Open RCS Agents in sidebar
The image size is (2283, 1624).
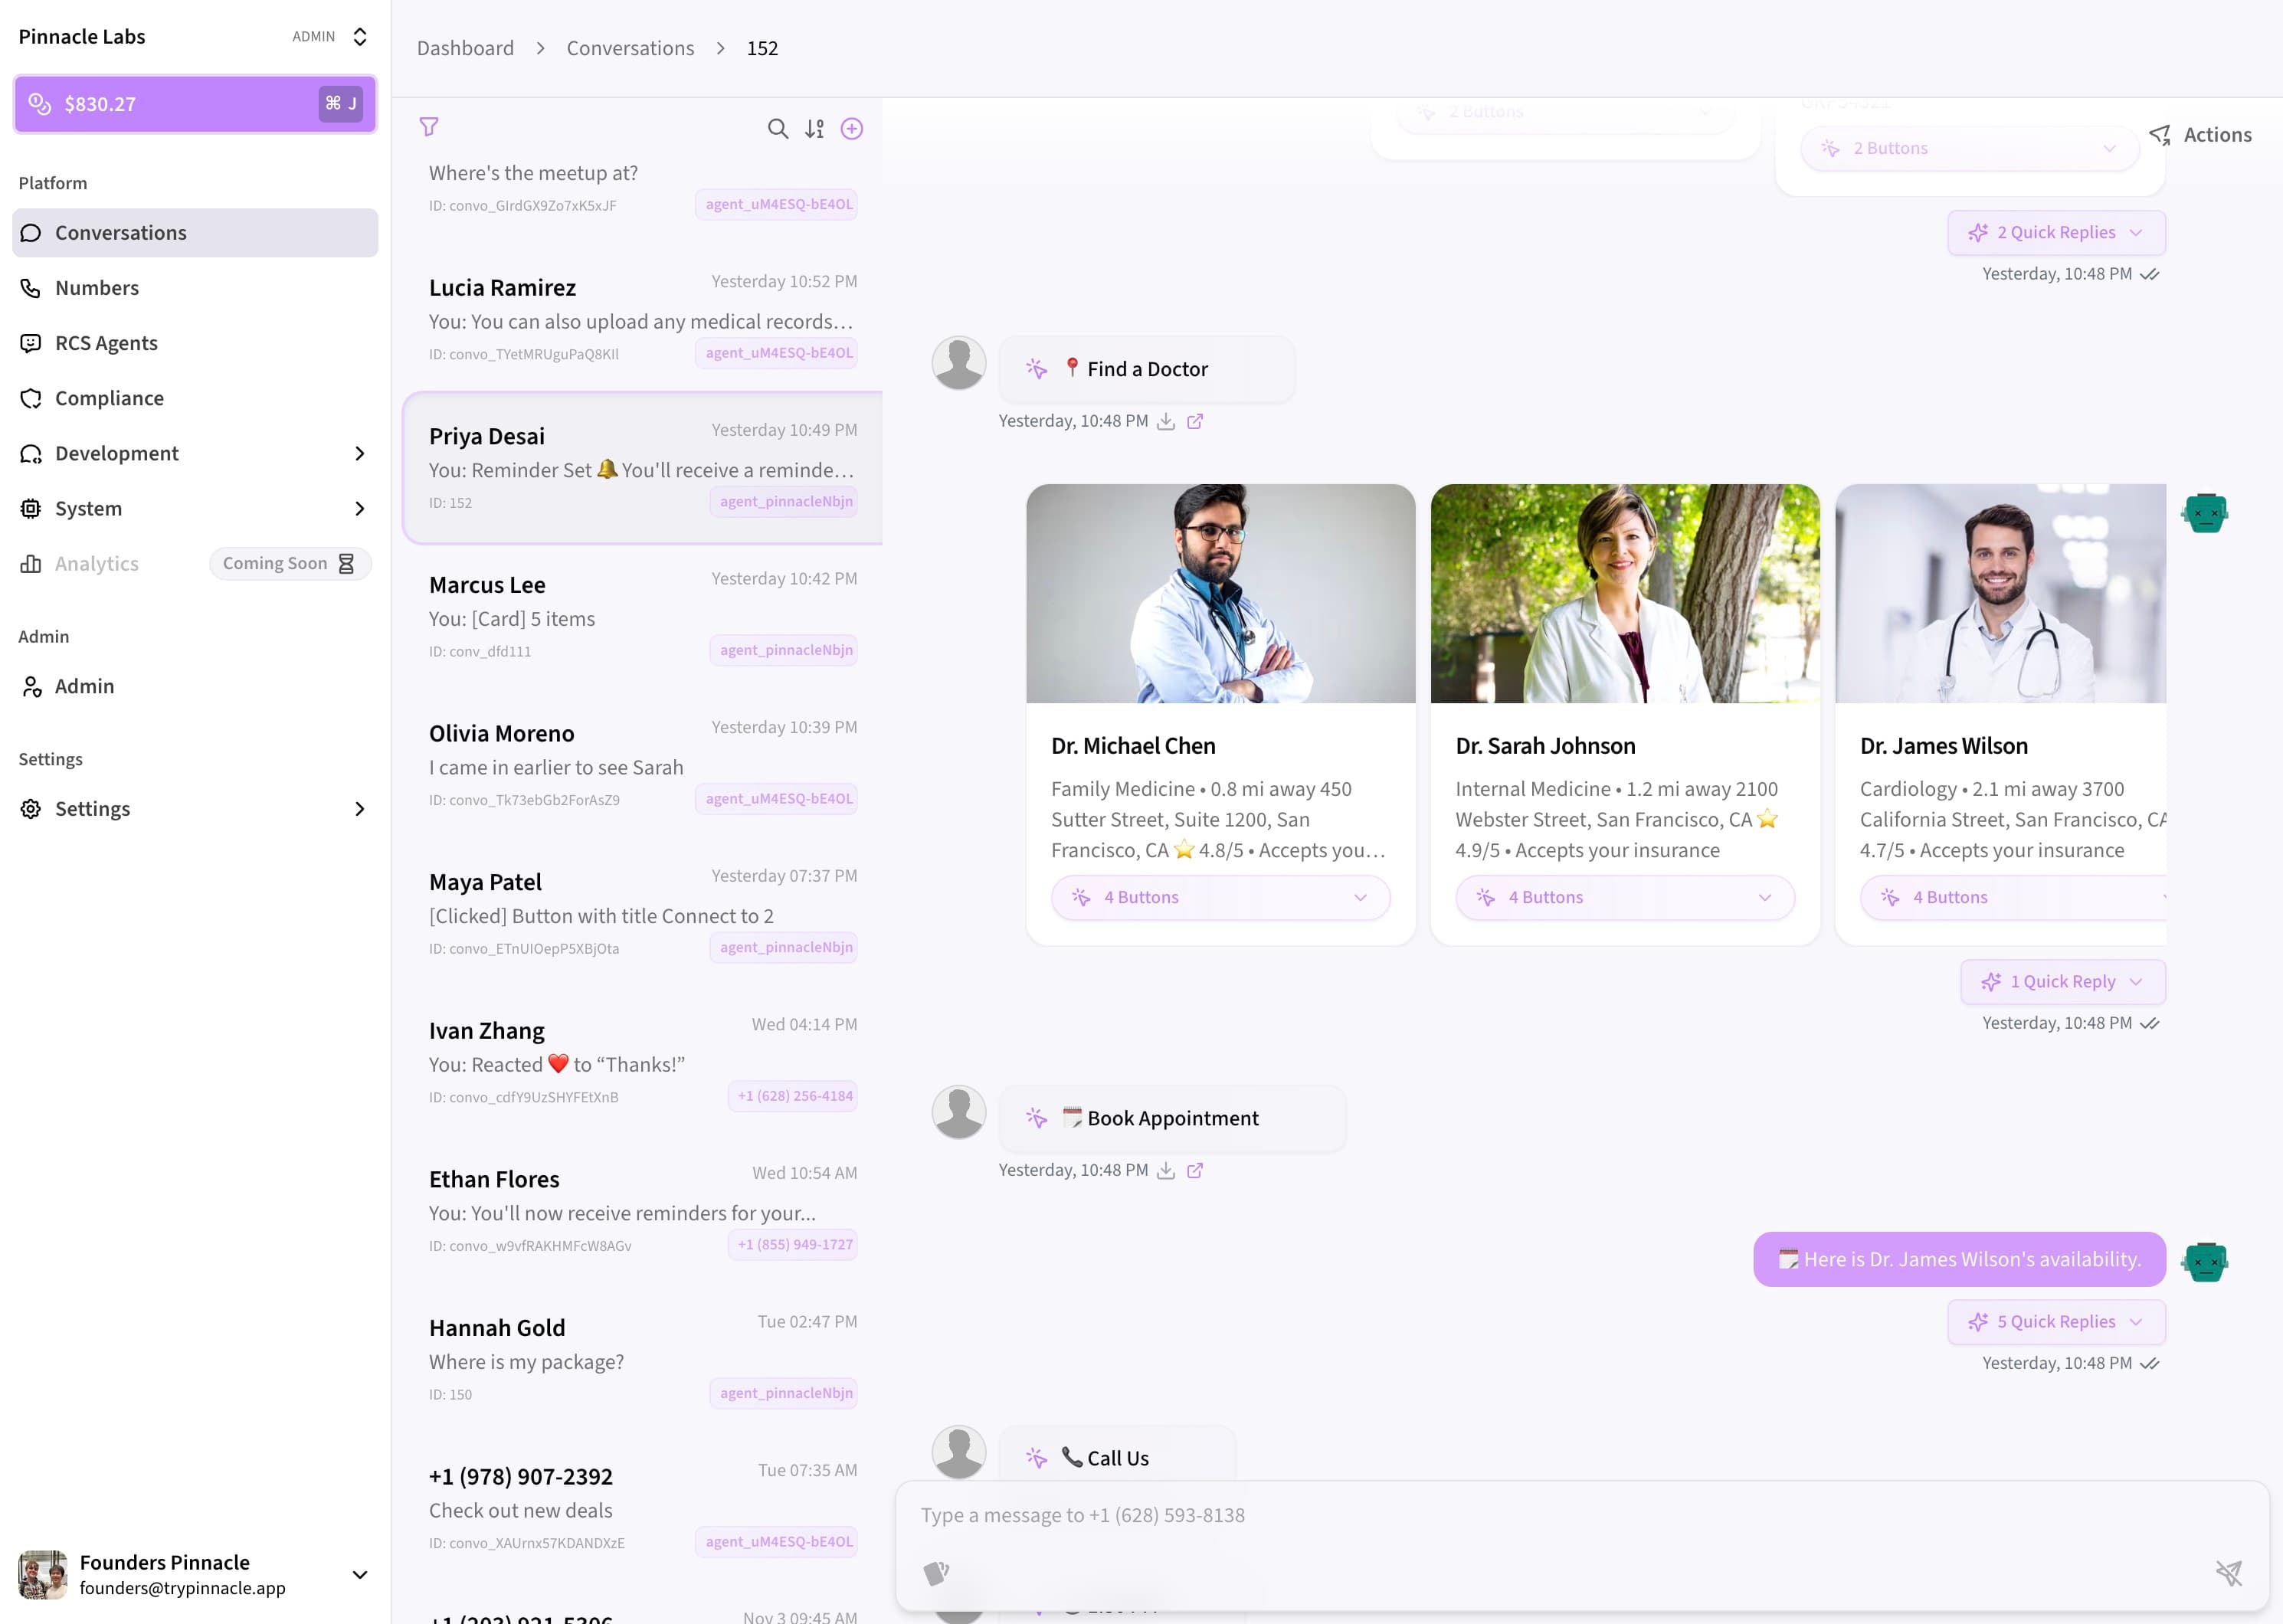106,343
